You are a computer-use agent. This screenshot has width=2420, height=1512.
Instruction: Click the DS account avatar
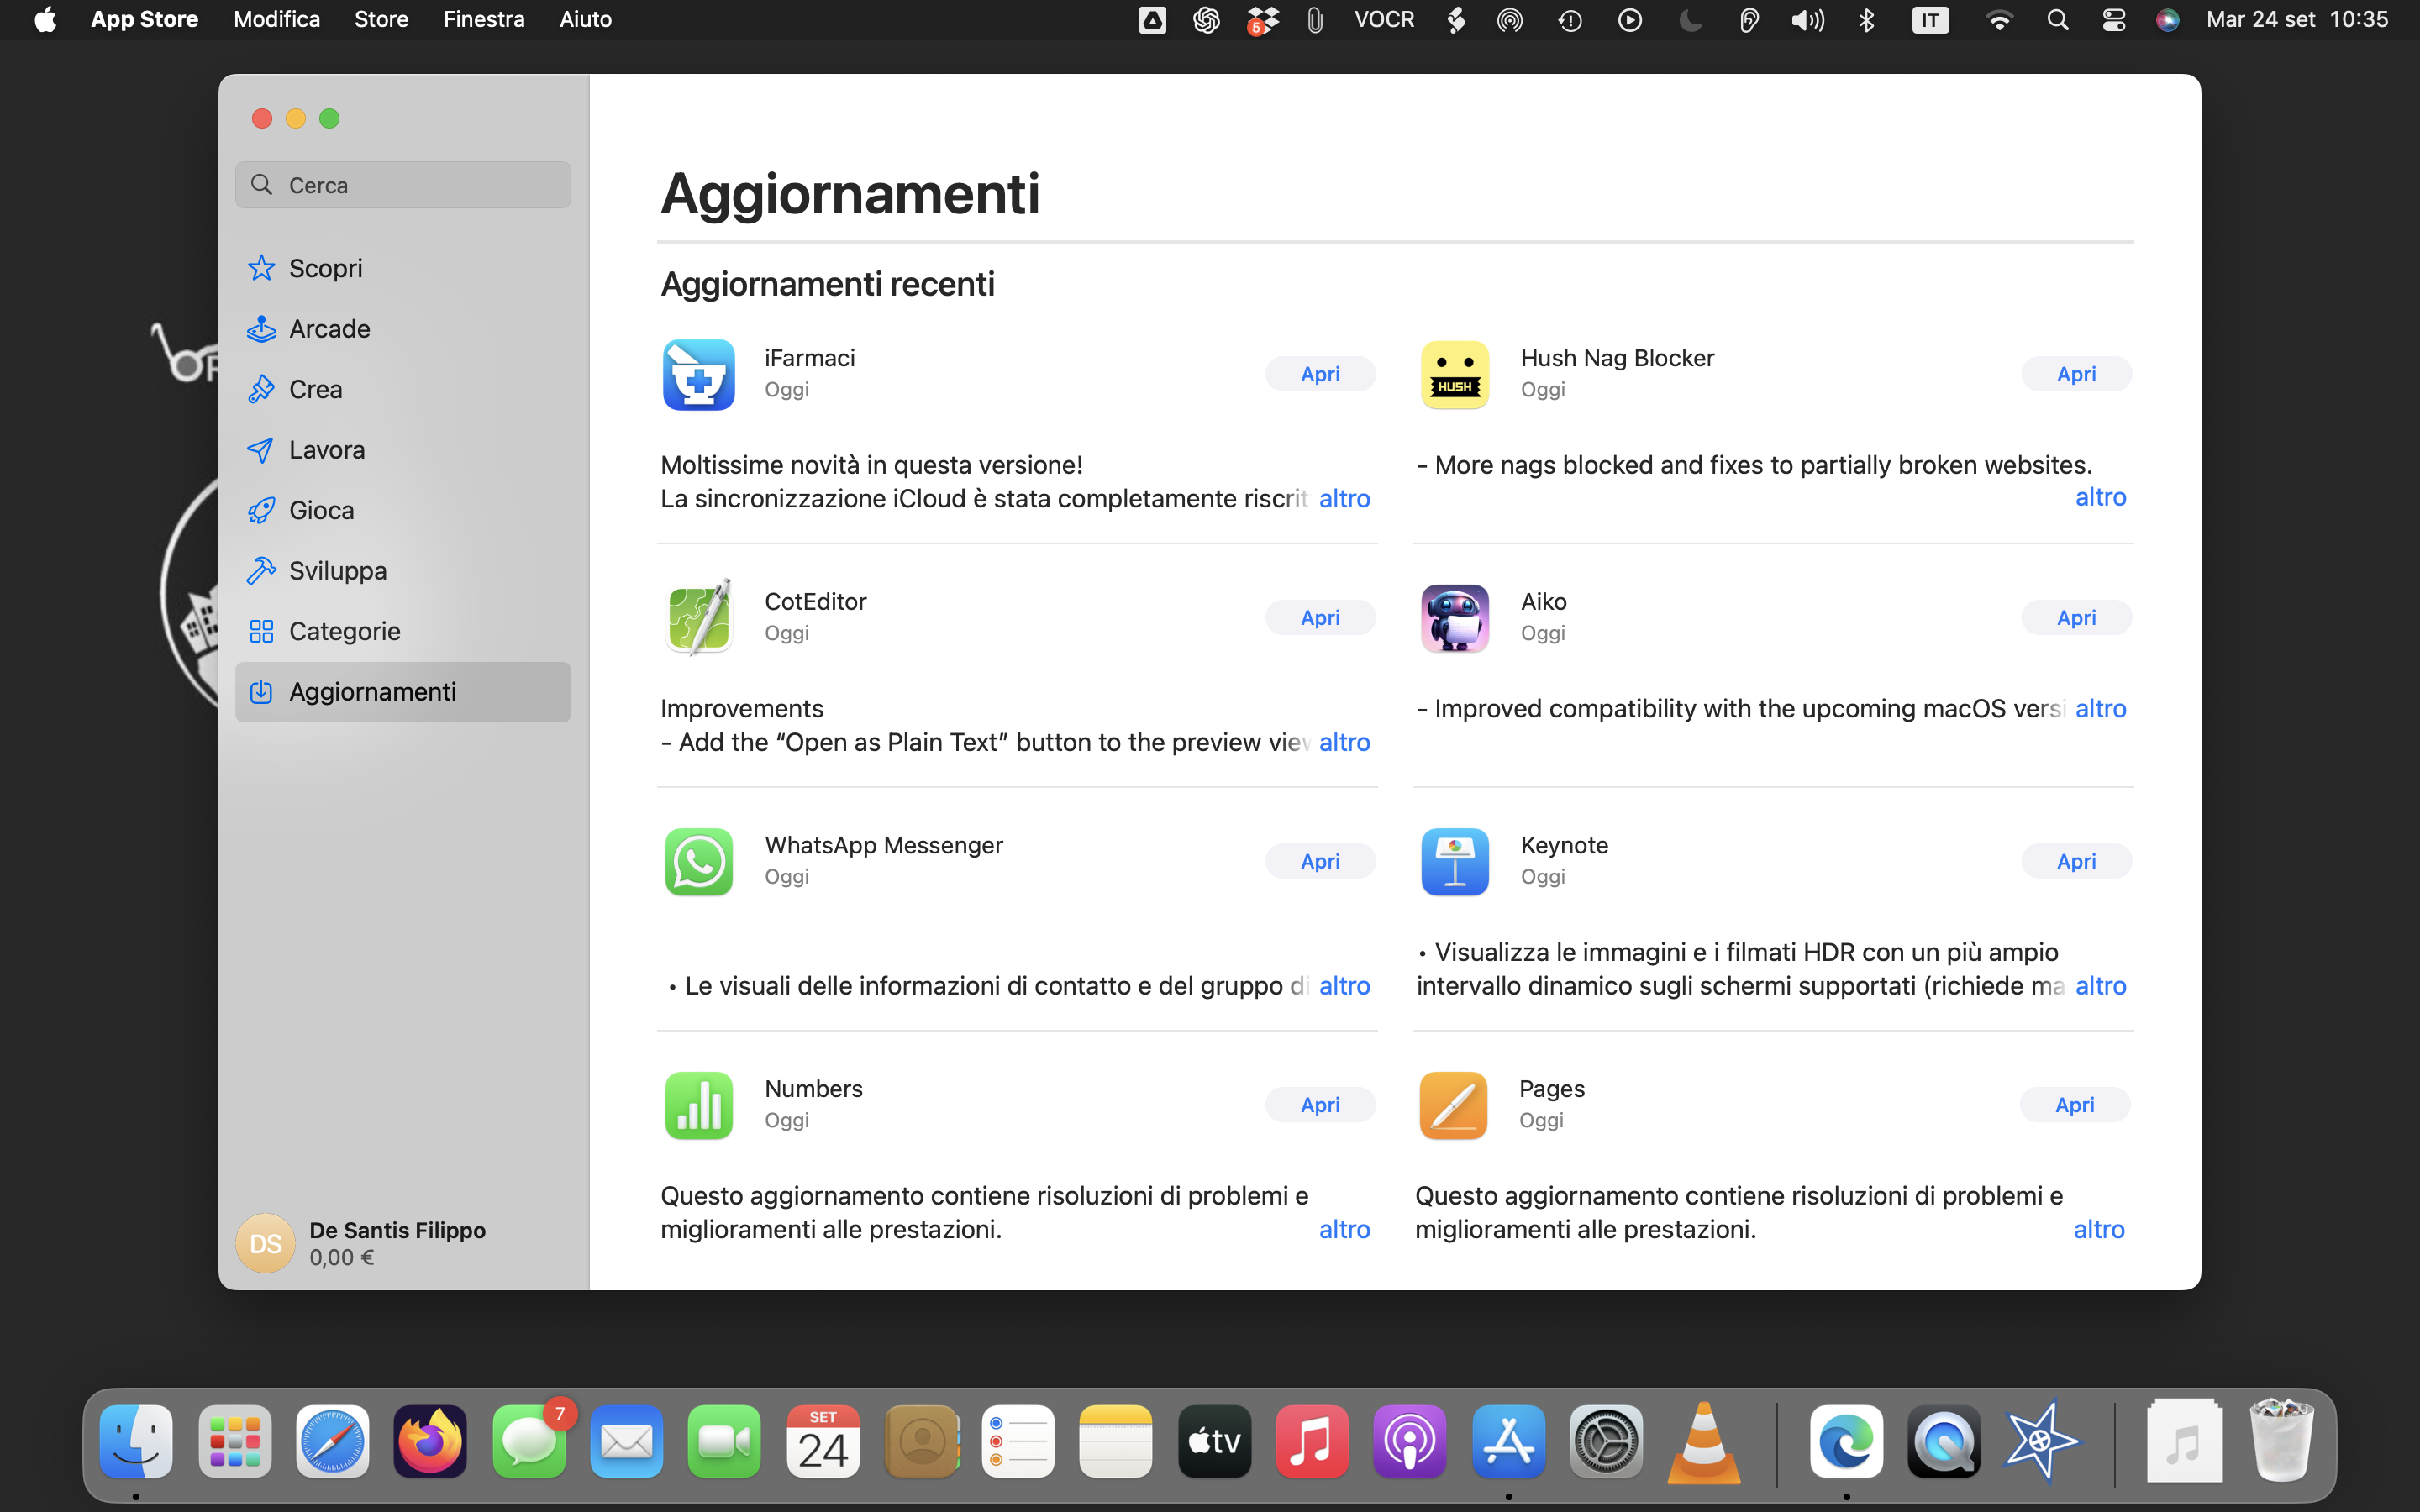tap(265, 1243)
